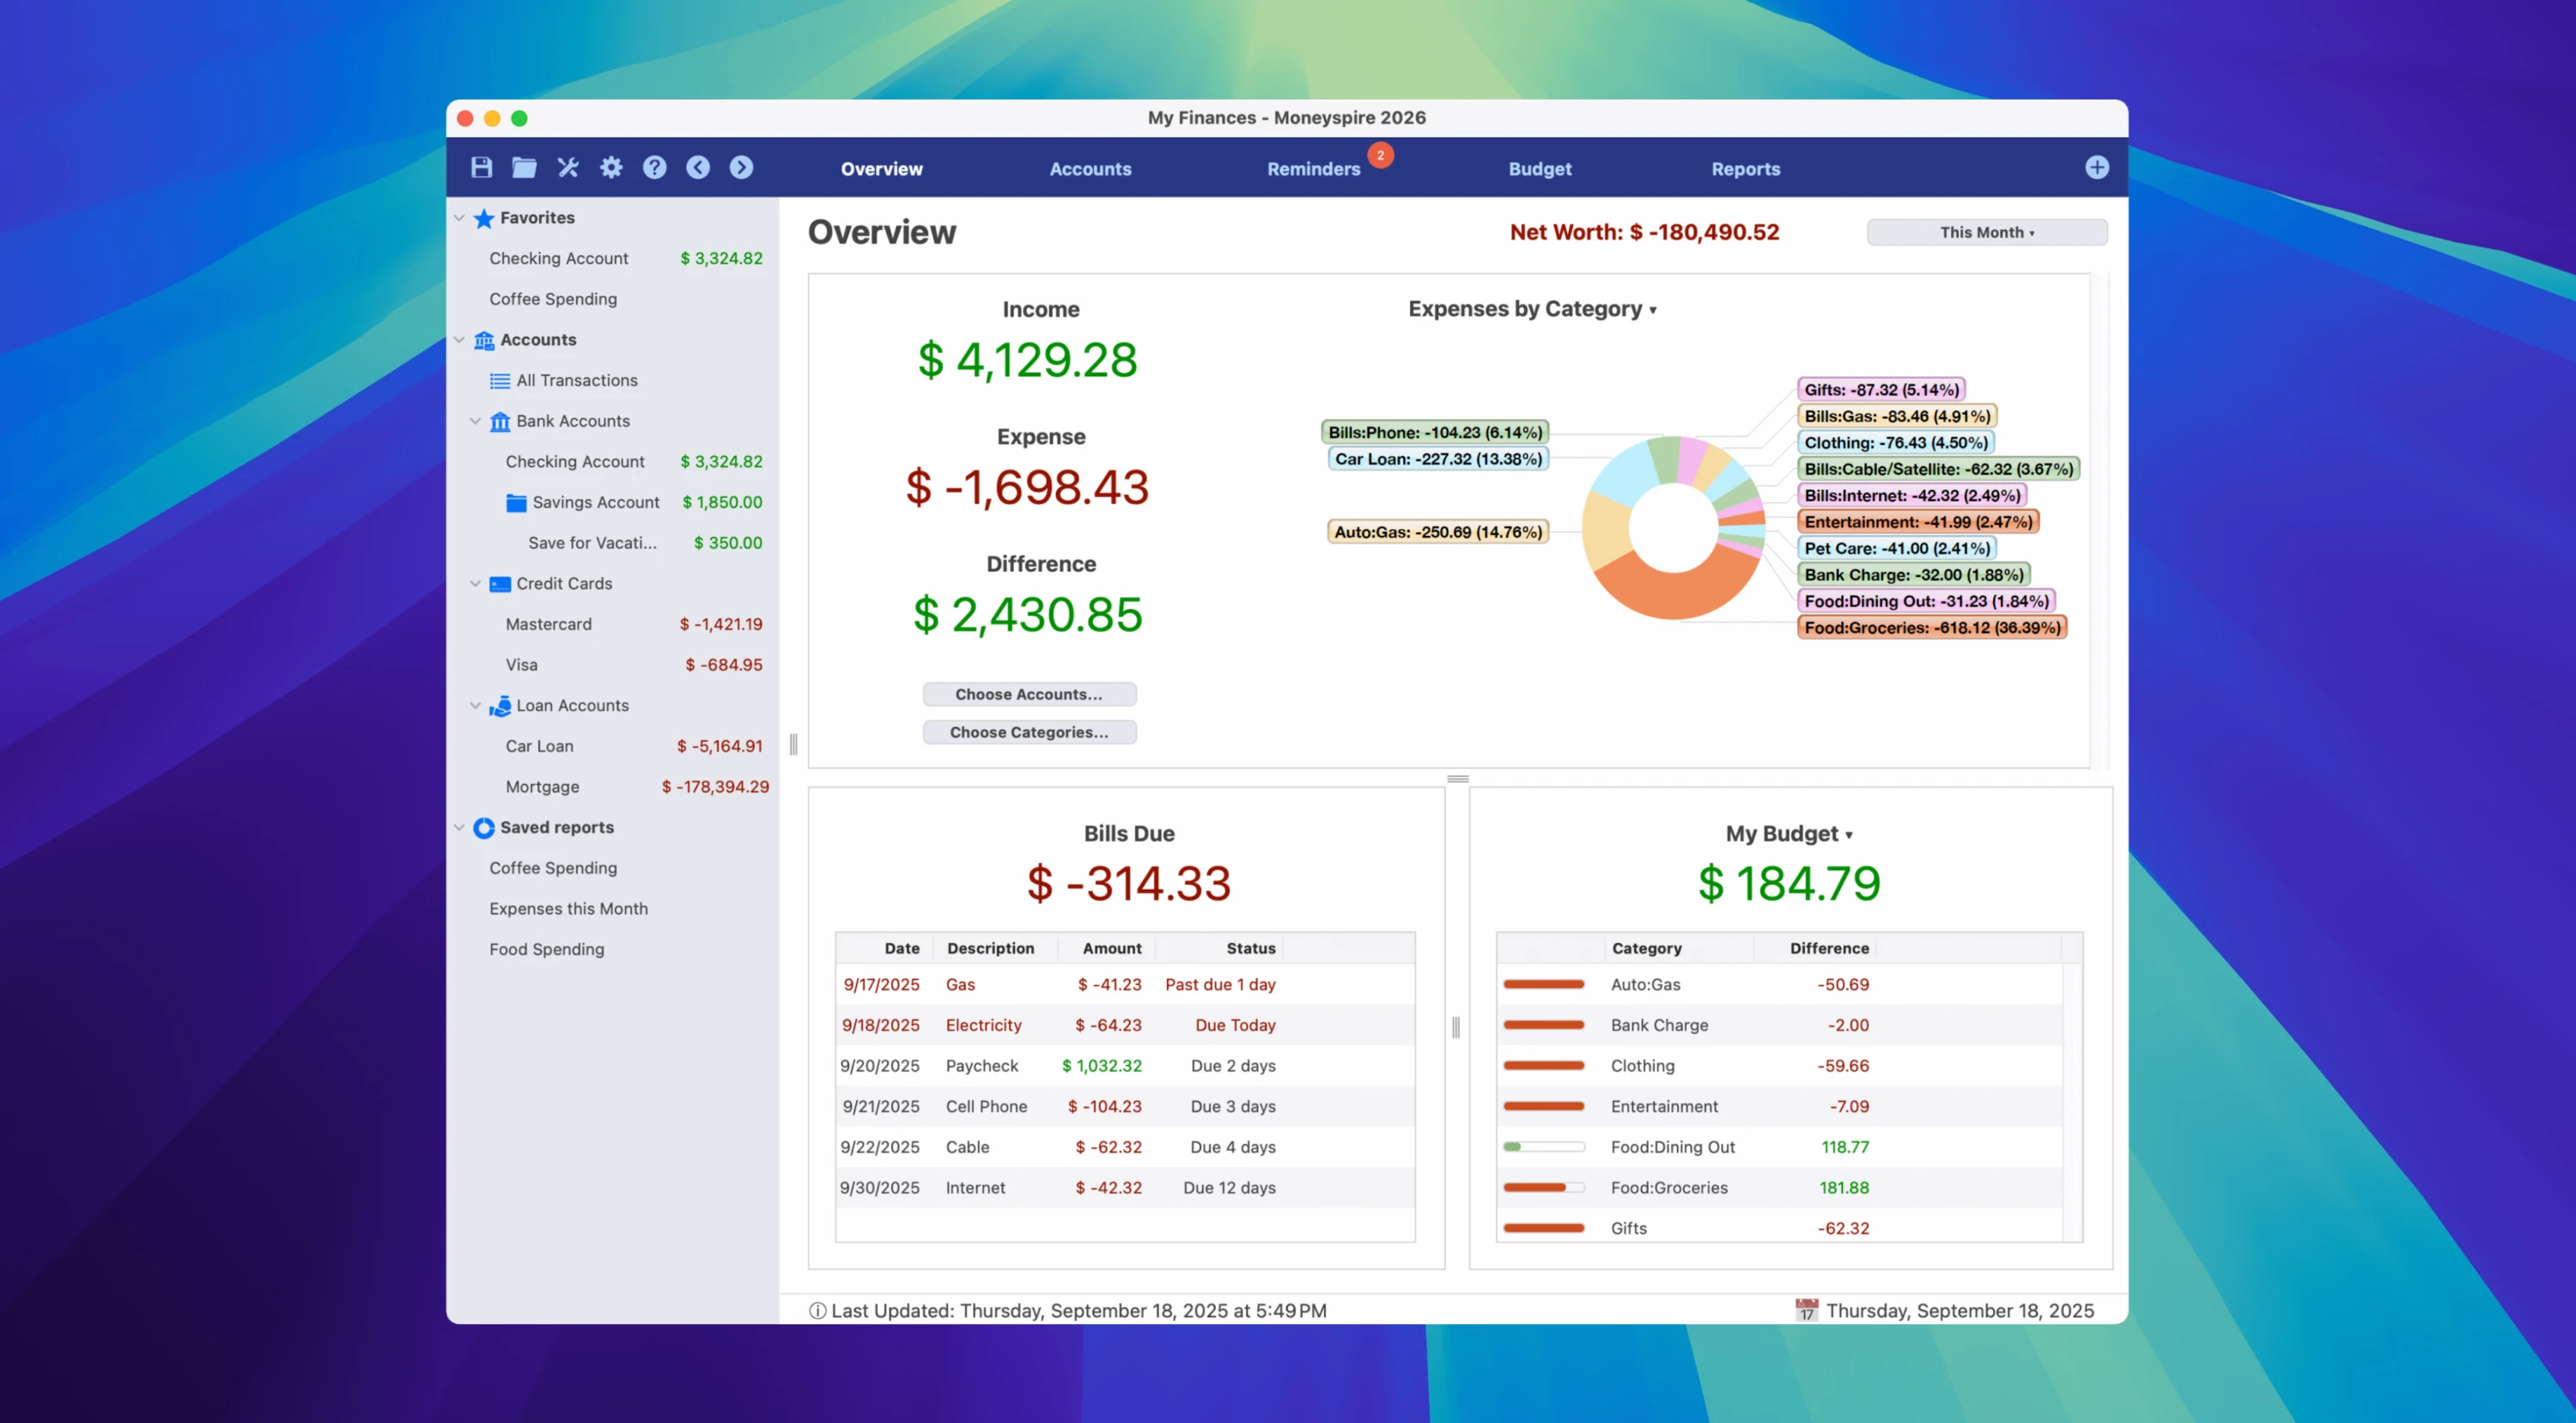
Task: Collapse the Favorites section
Action: click(x=460, y=217)
